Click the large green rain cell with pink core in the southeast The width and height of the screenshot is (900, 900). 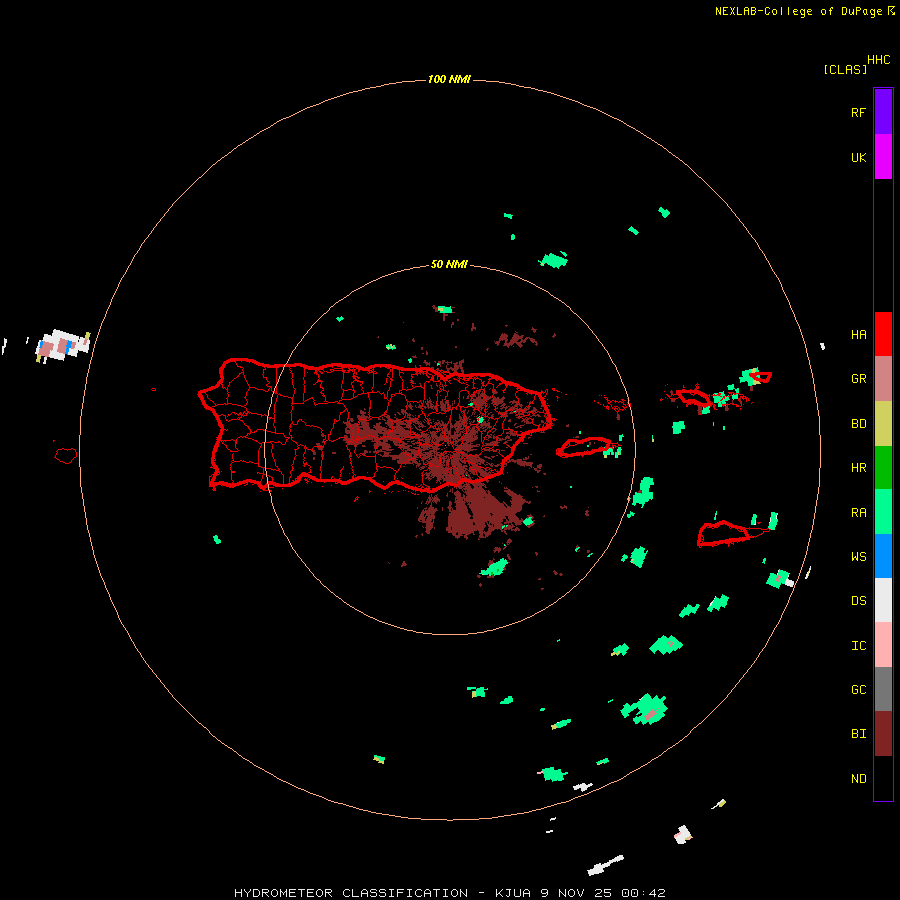pyautogui.click(x=645, y=709)
